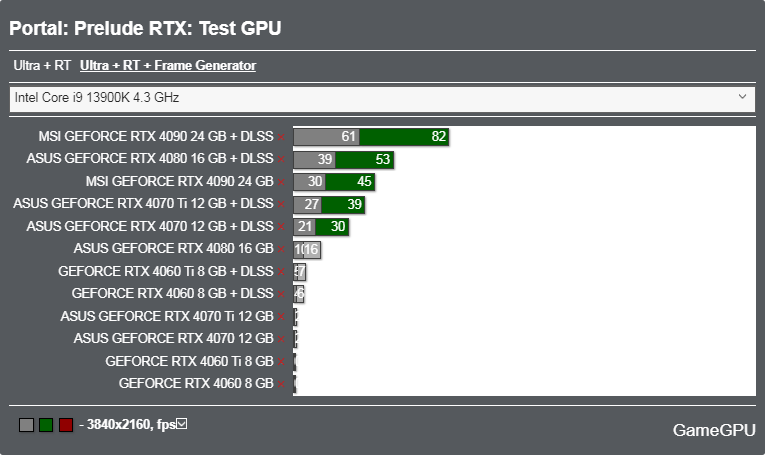Remove ASUS GEFORCE RTX 4080 16 GB row without DLSS
This screenshot has height=455, width=765.
(281, 250)
